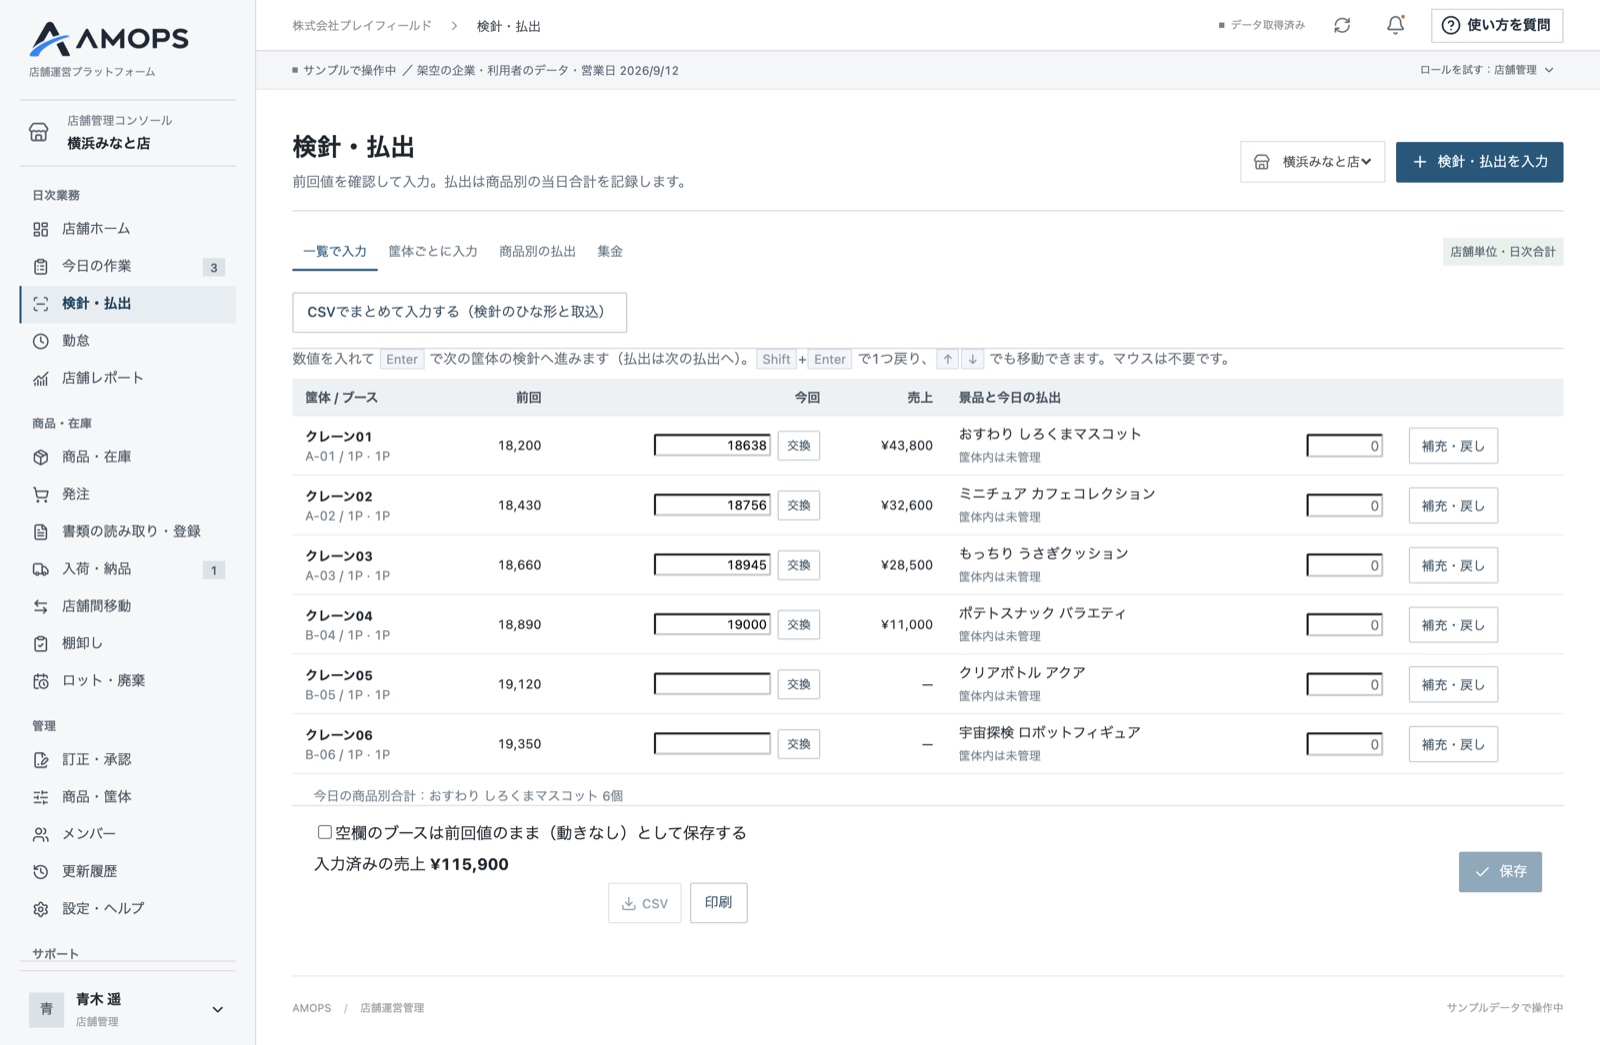Click the 棚卸し clipboard-check icon
The width and height of the screenshot is (1600, 1045).
pyautogui.click(x=41, y=644)
